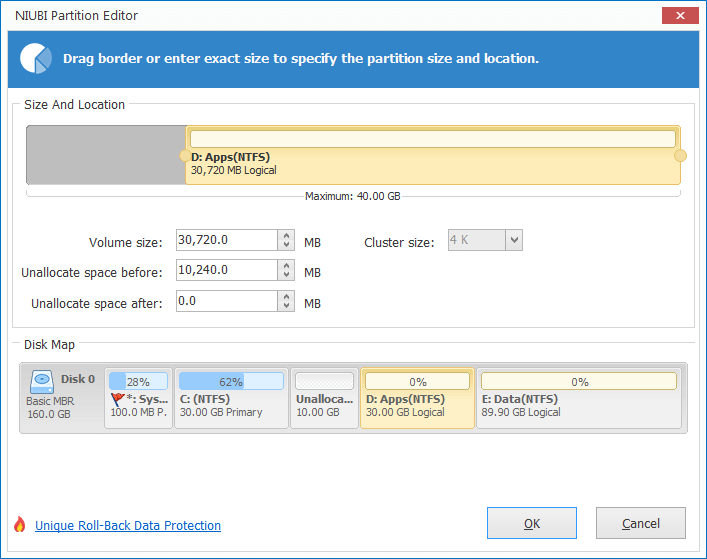
Task: Decrease Volume size with down arrow
Action: point(286,245)
